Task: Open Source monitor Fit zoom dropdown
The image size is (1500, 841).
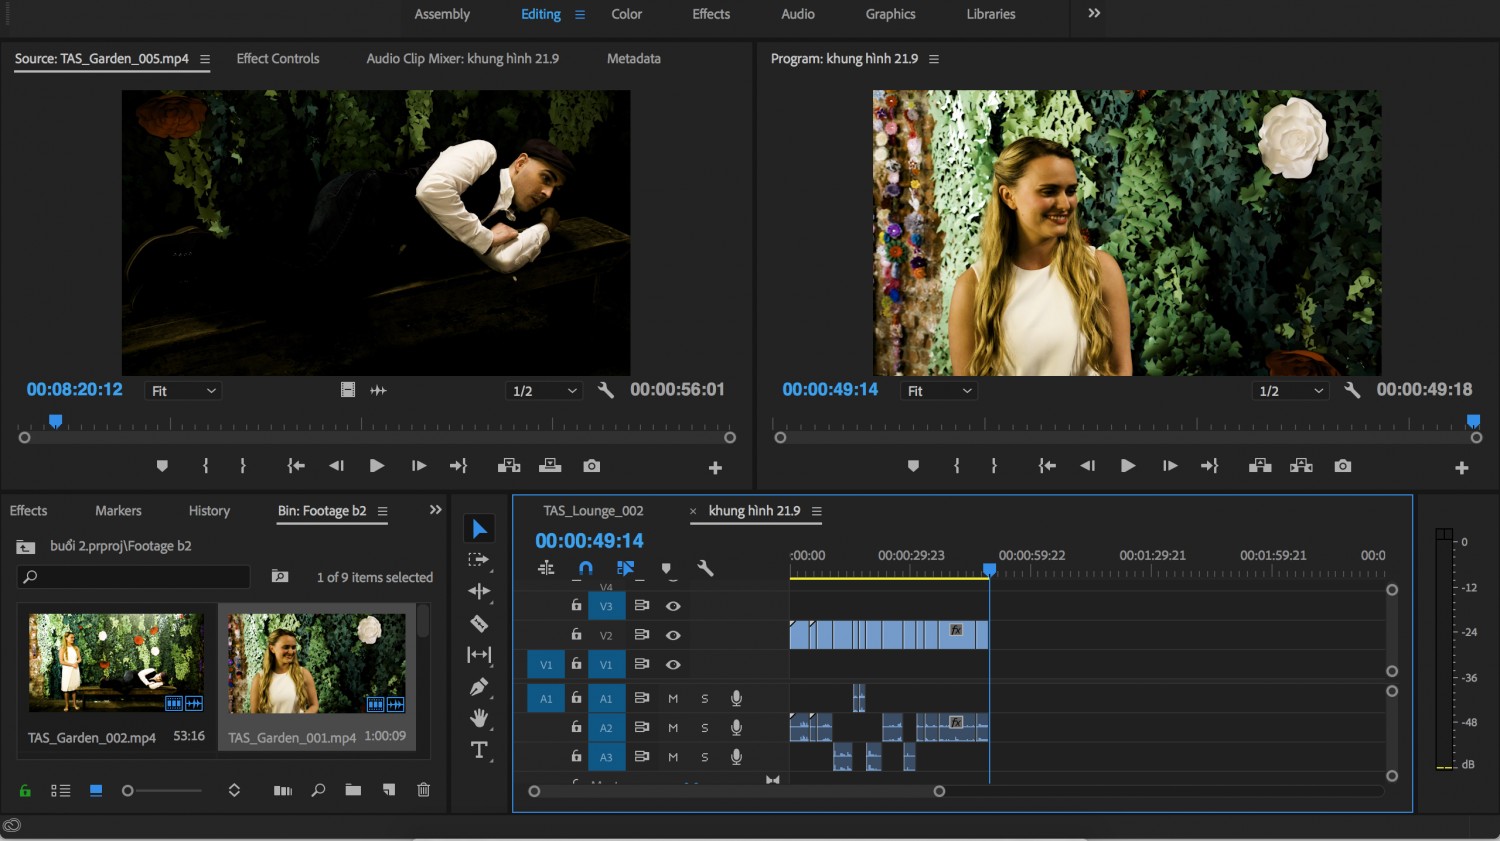Action: coord(183,391)
